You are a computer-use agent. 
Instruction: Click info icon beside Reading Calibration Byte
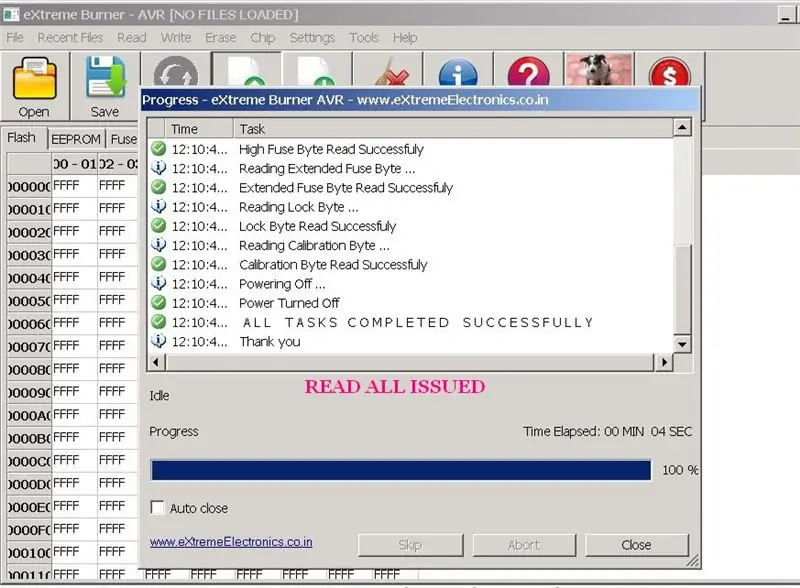[159, 245]
